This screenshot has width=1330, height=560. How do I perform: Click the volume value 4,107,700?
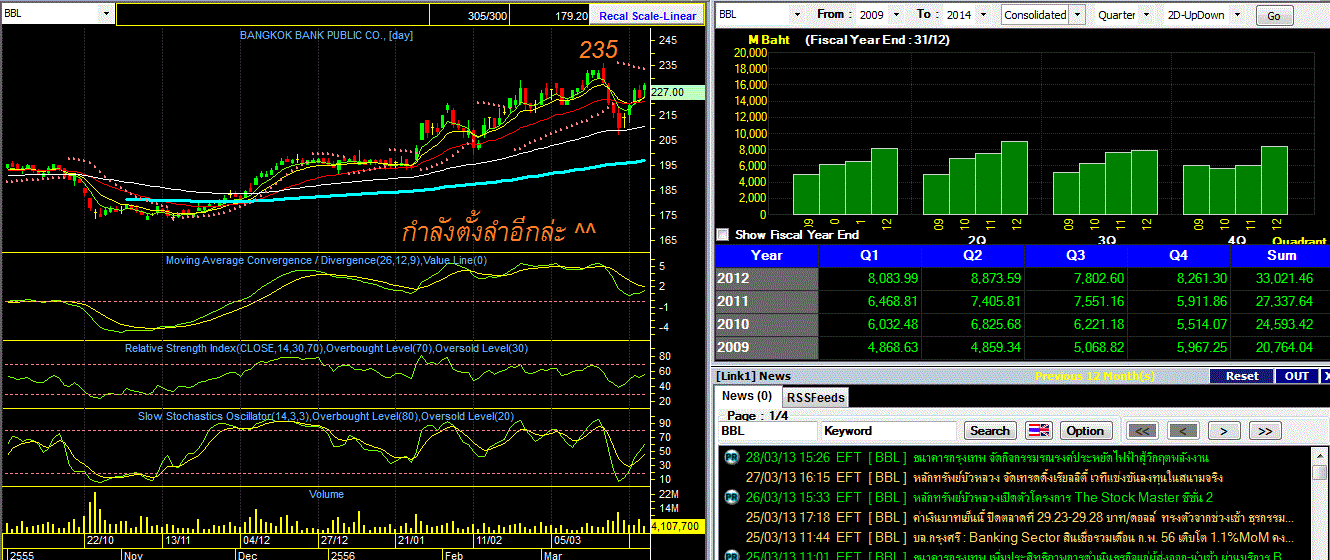click(x=677, y=526)
